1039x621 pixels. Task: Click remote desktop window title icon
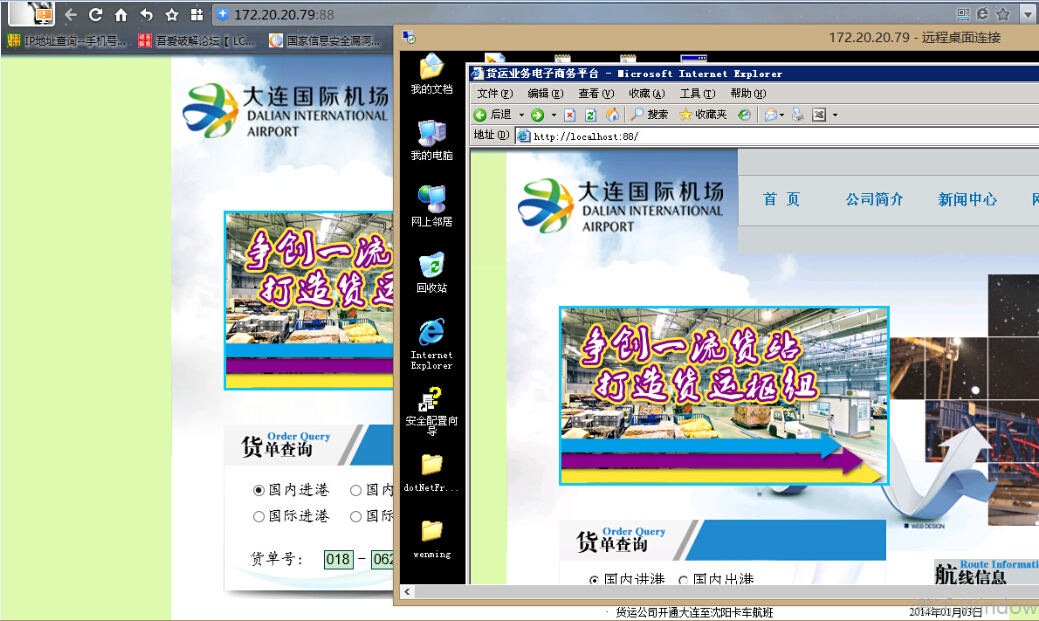[409, 37]
